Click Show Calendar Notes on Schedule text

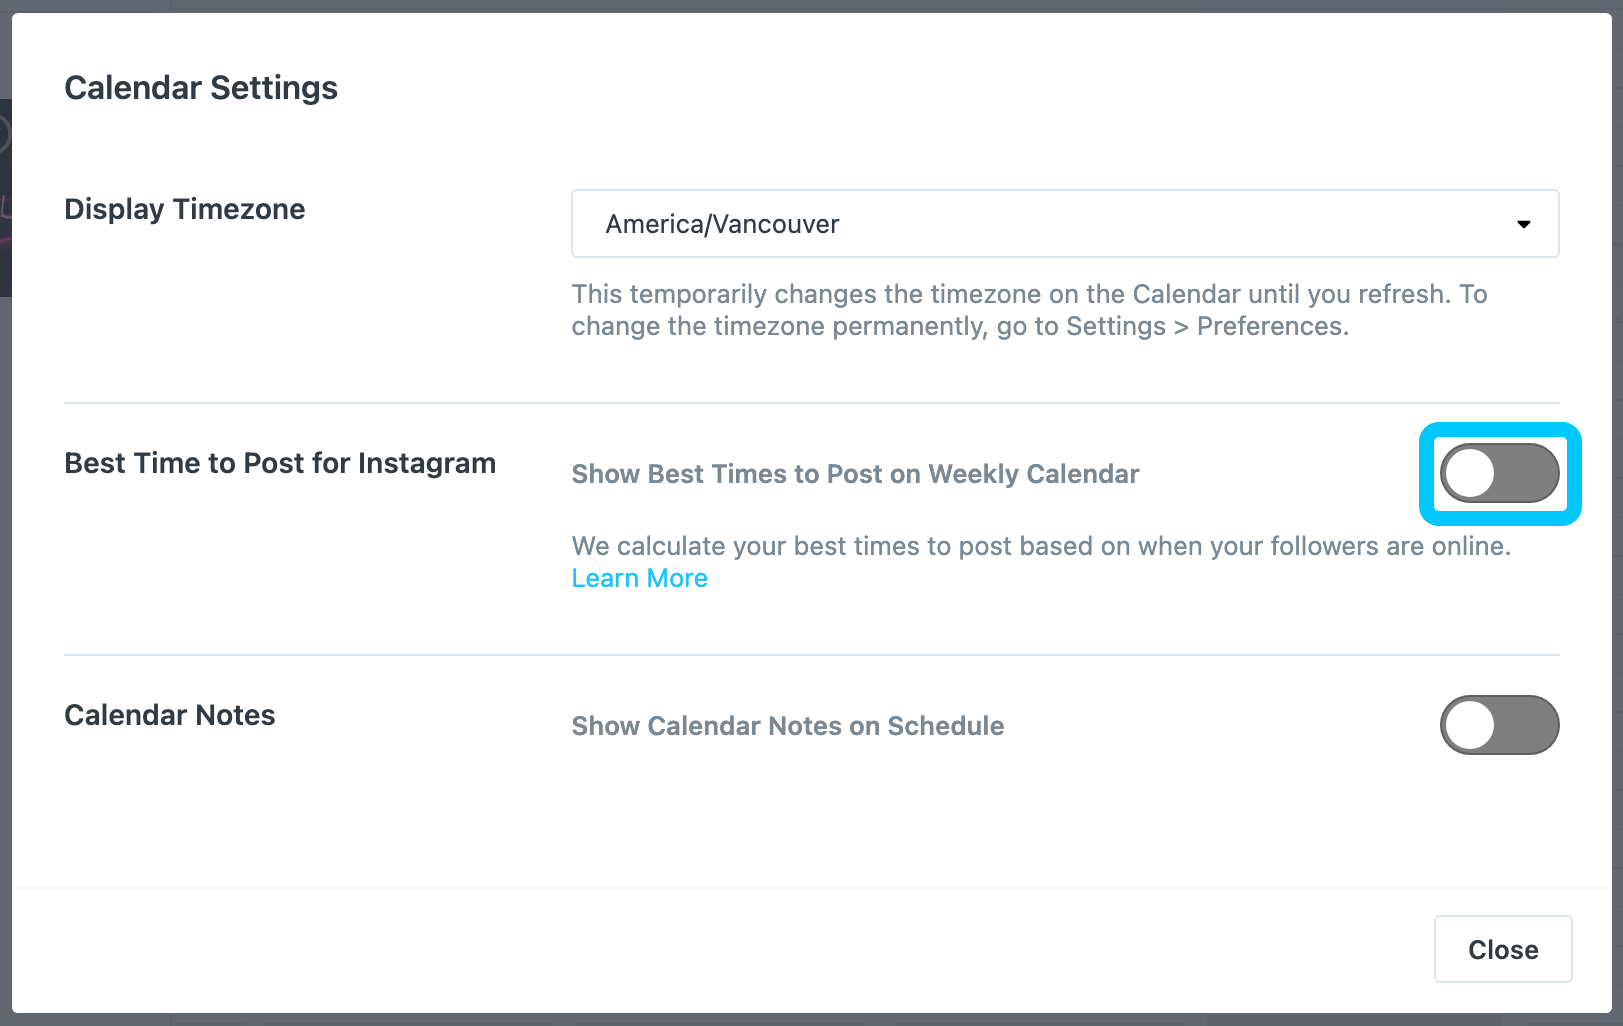[x=788, y=726]
